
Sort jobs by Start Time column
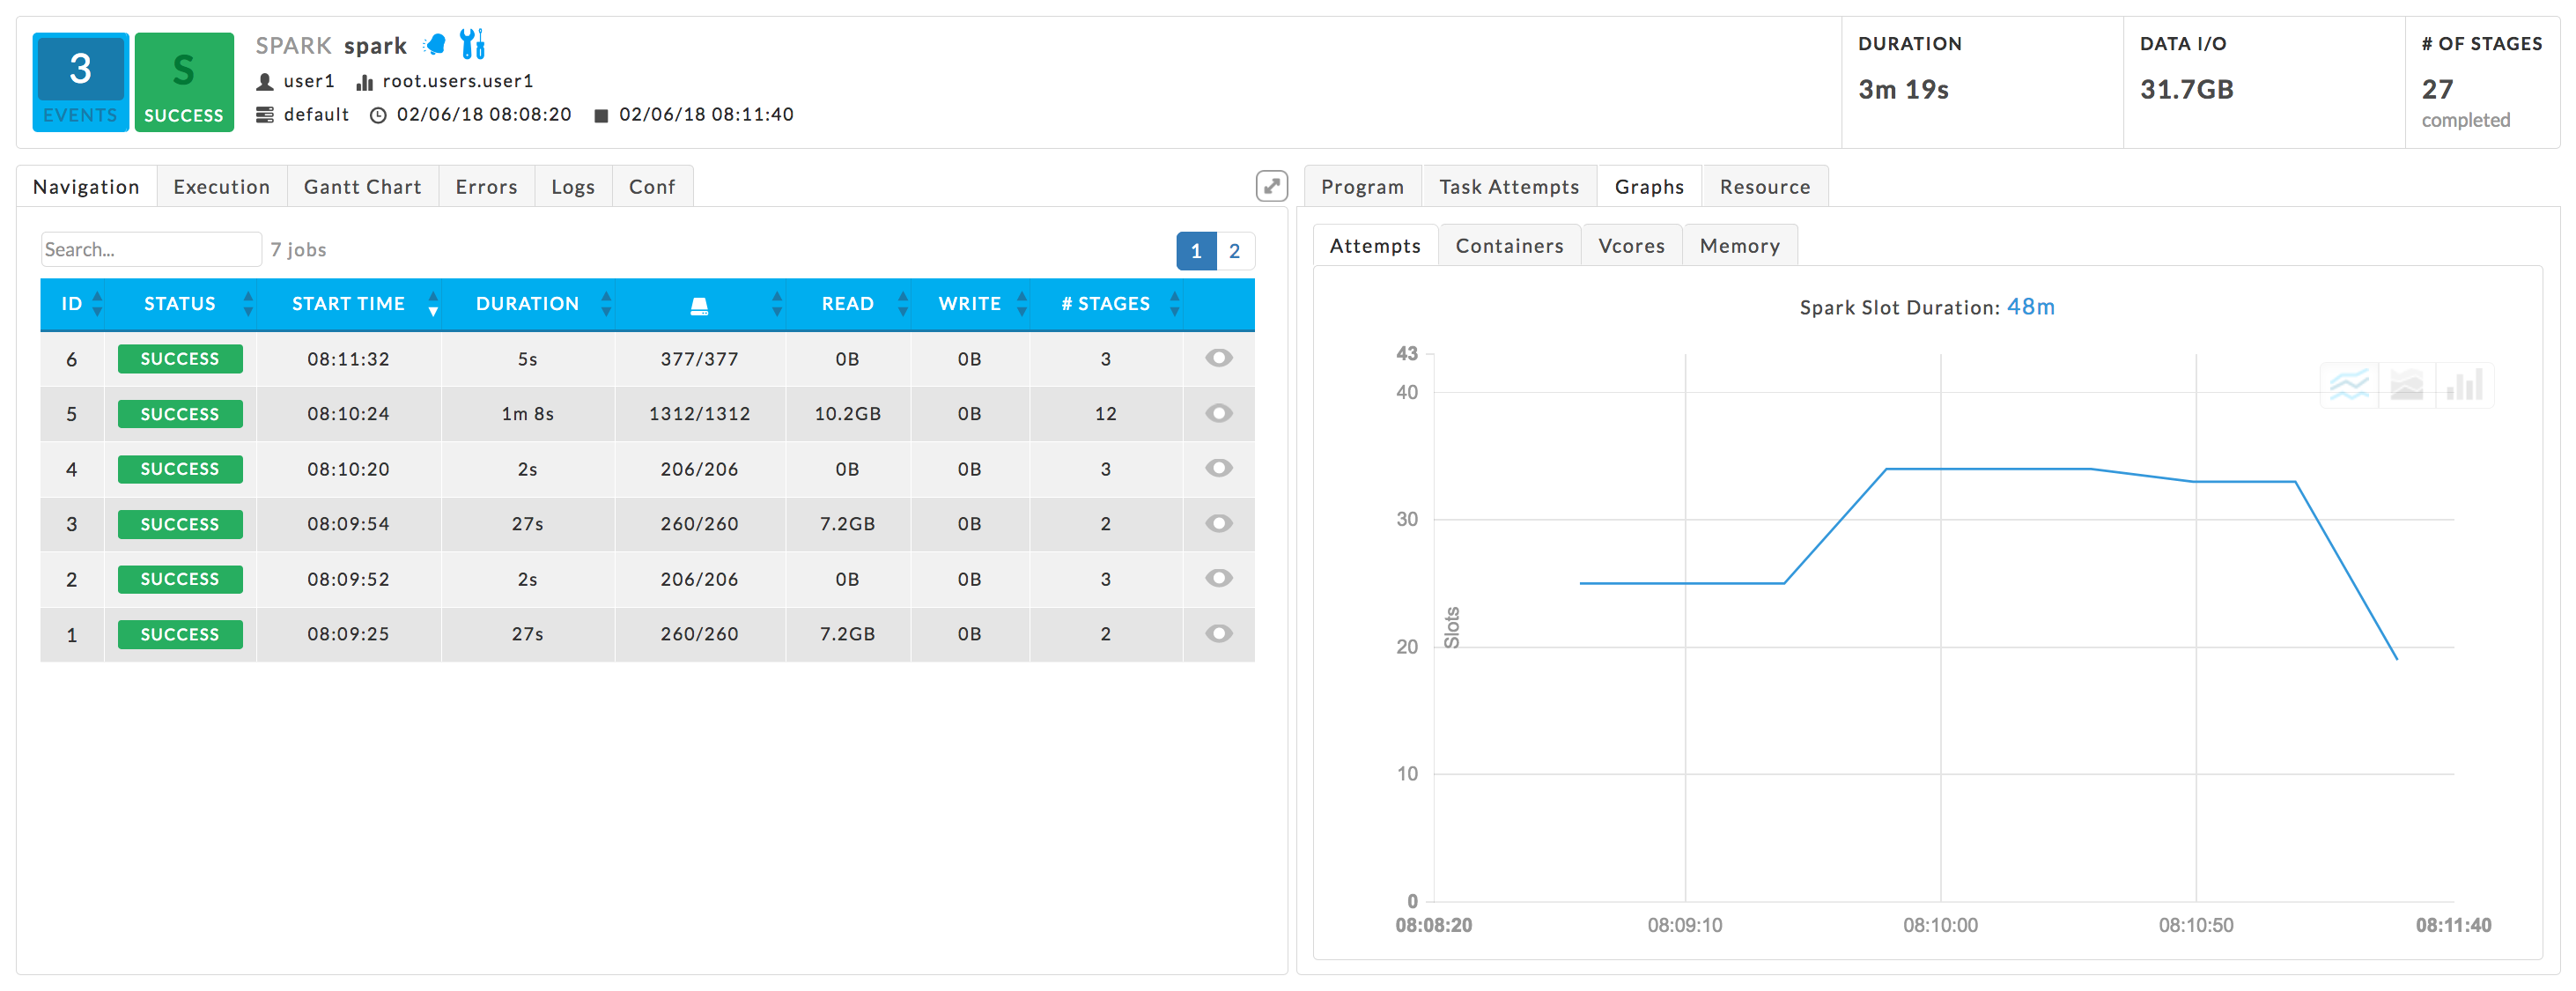tap(348, 304)
